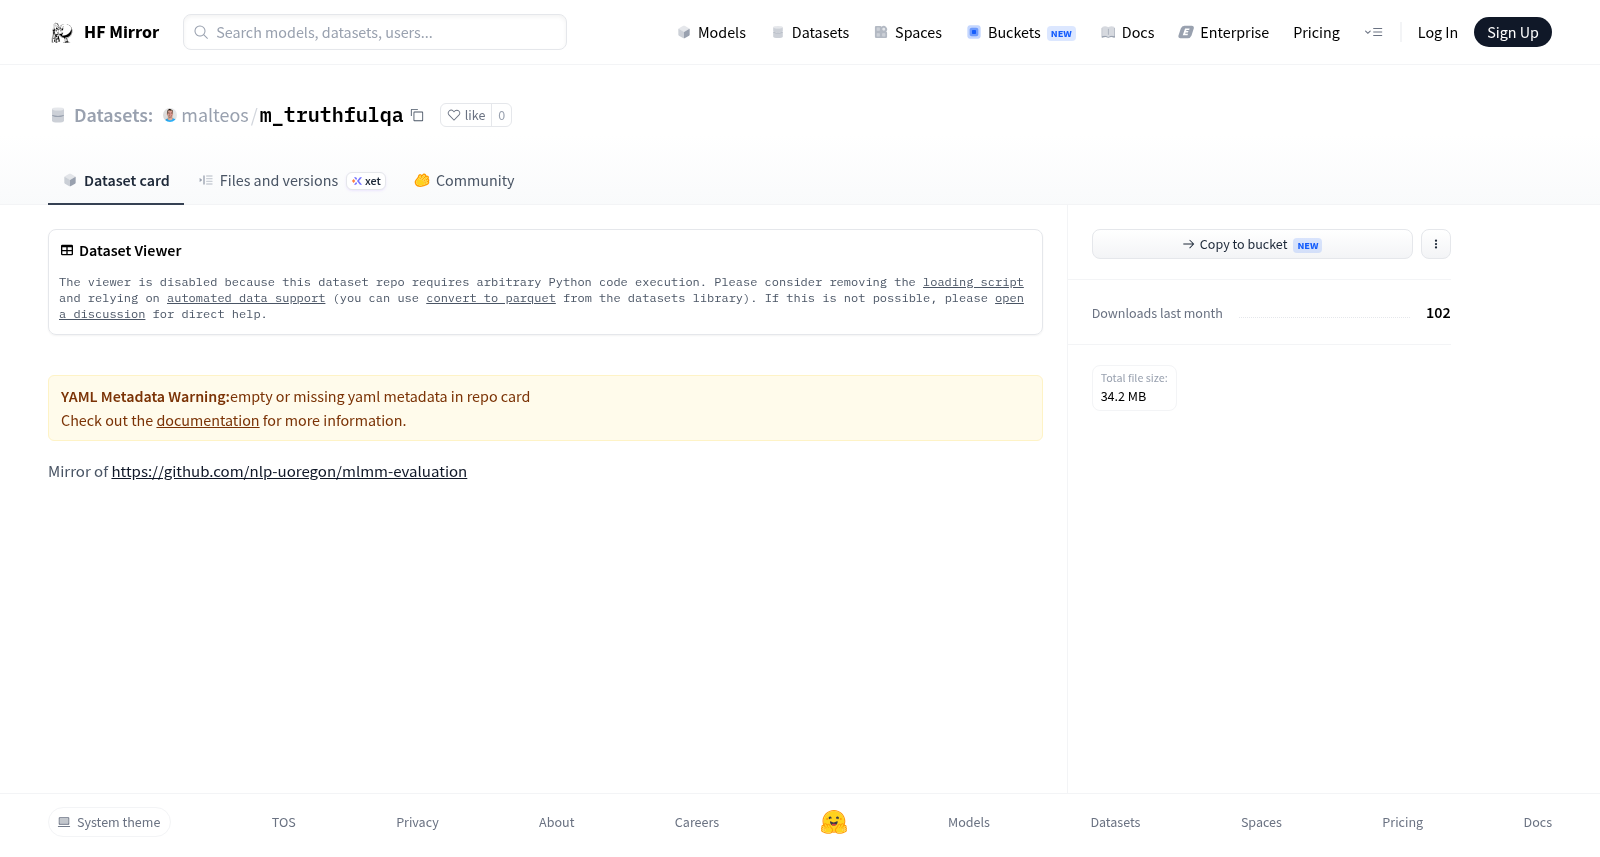This screenshot has height=857, width=1600.
Task: Click the m_truthfulqa dataset name
Action: (331, 115)
